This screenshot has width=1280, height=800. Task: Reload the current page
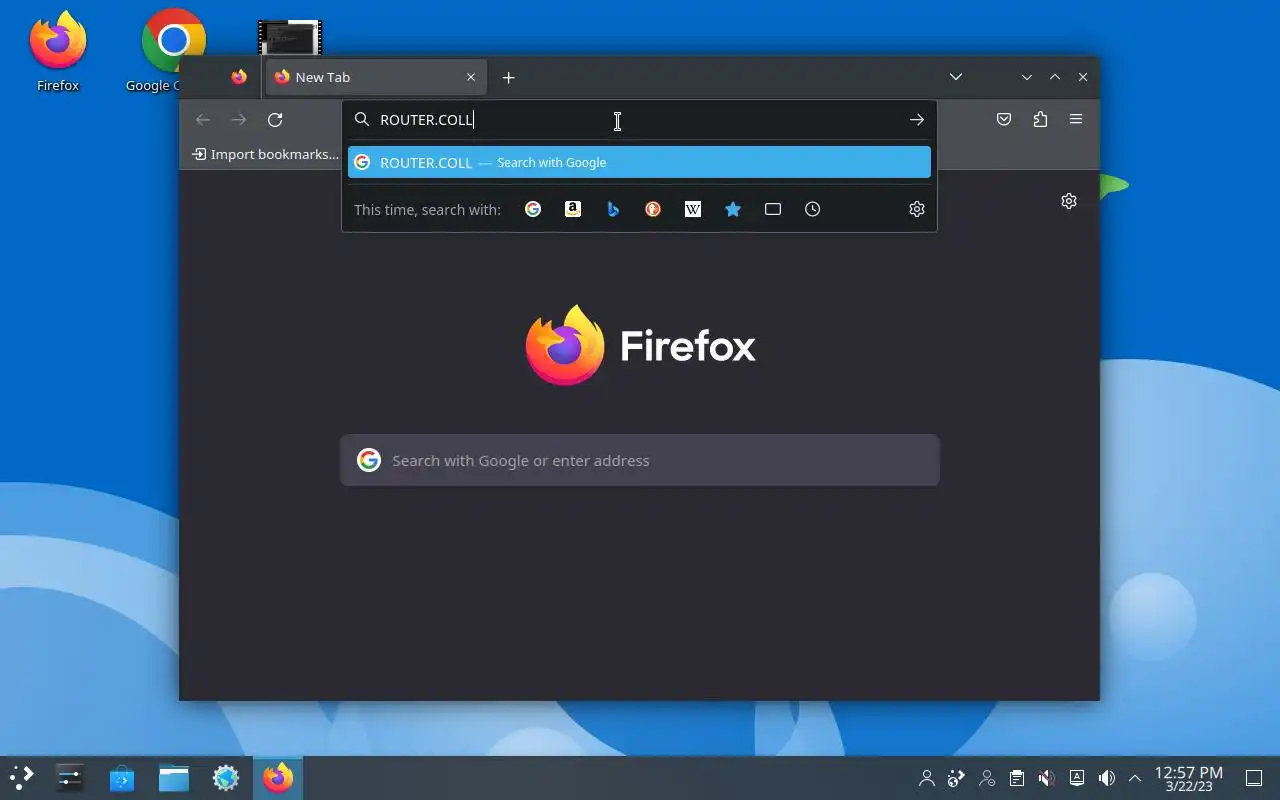(275, 120)
